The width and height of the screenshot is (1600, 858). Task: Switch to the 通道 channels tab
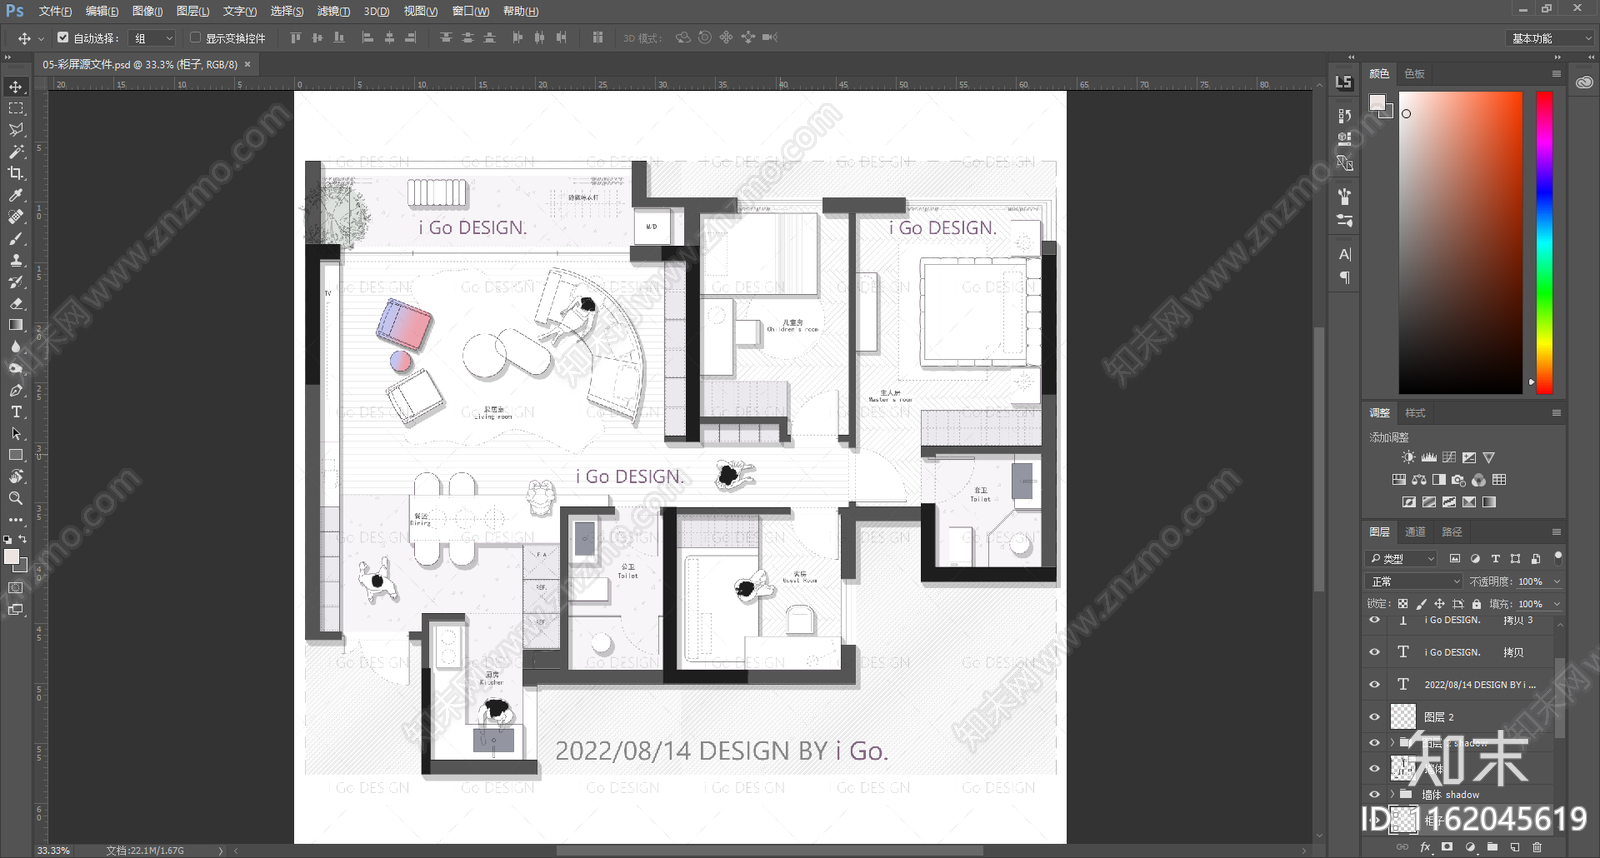[1415, 532]
